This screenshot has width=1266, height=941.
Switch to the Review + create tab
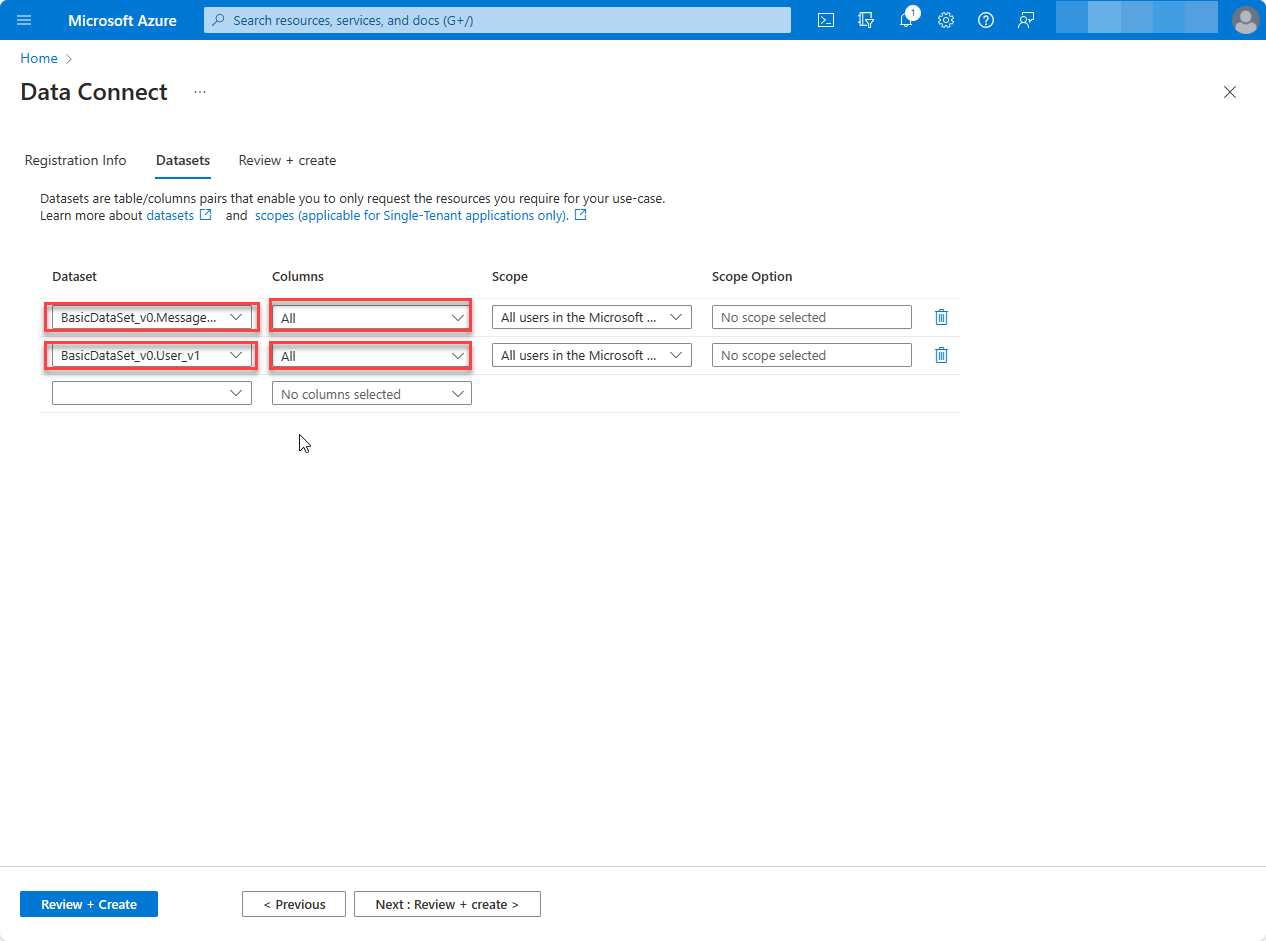pyautogui.click(x=287, y=160)
